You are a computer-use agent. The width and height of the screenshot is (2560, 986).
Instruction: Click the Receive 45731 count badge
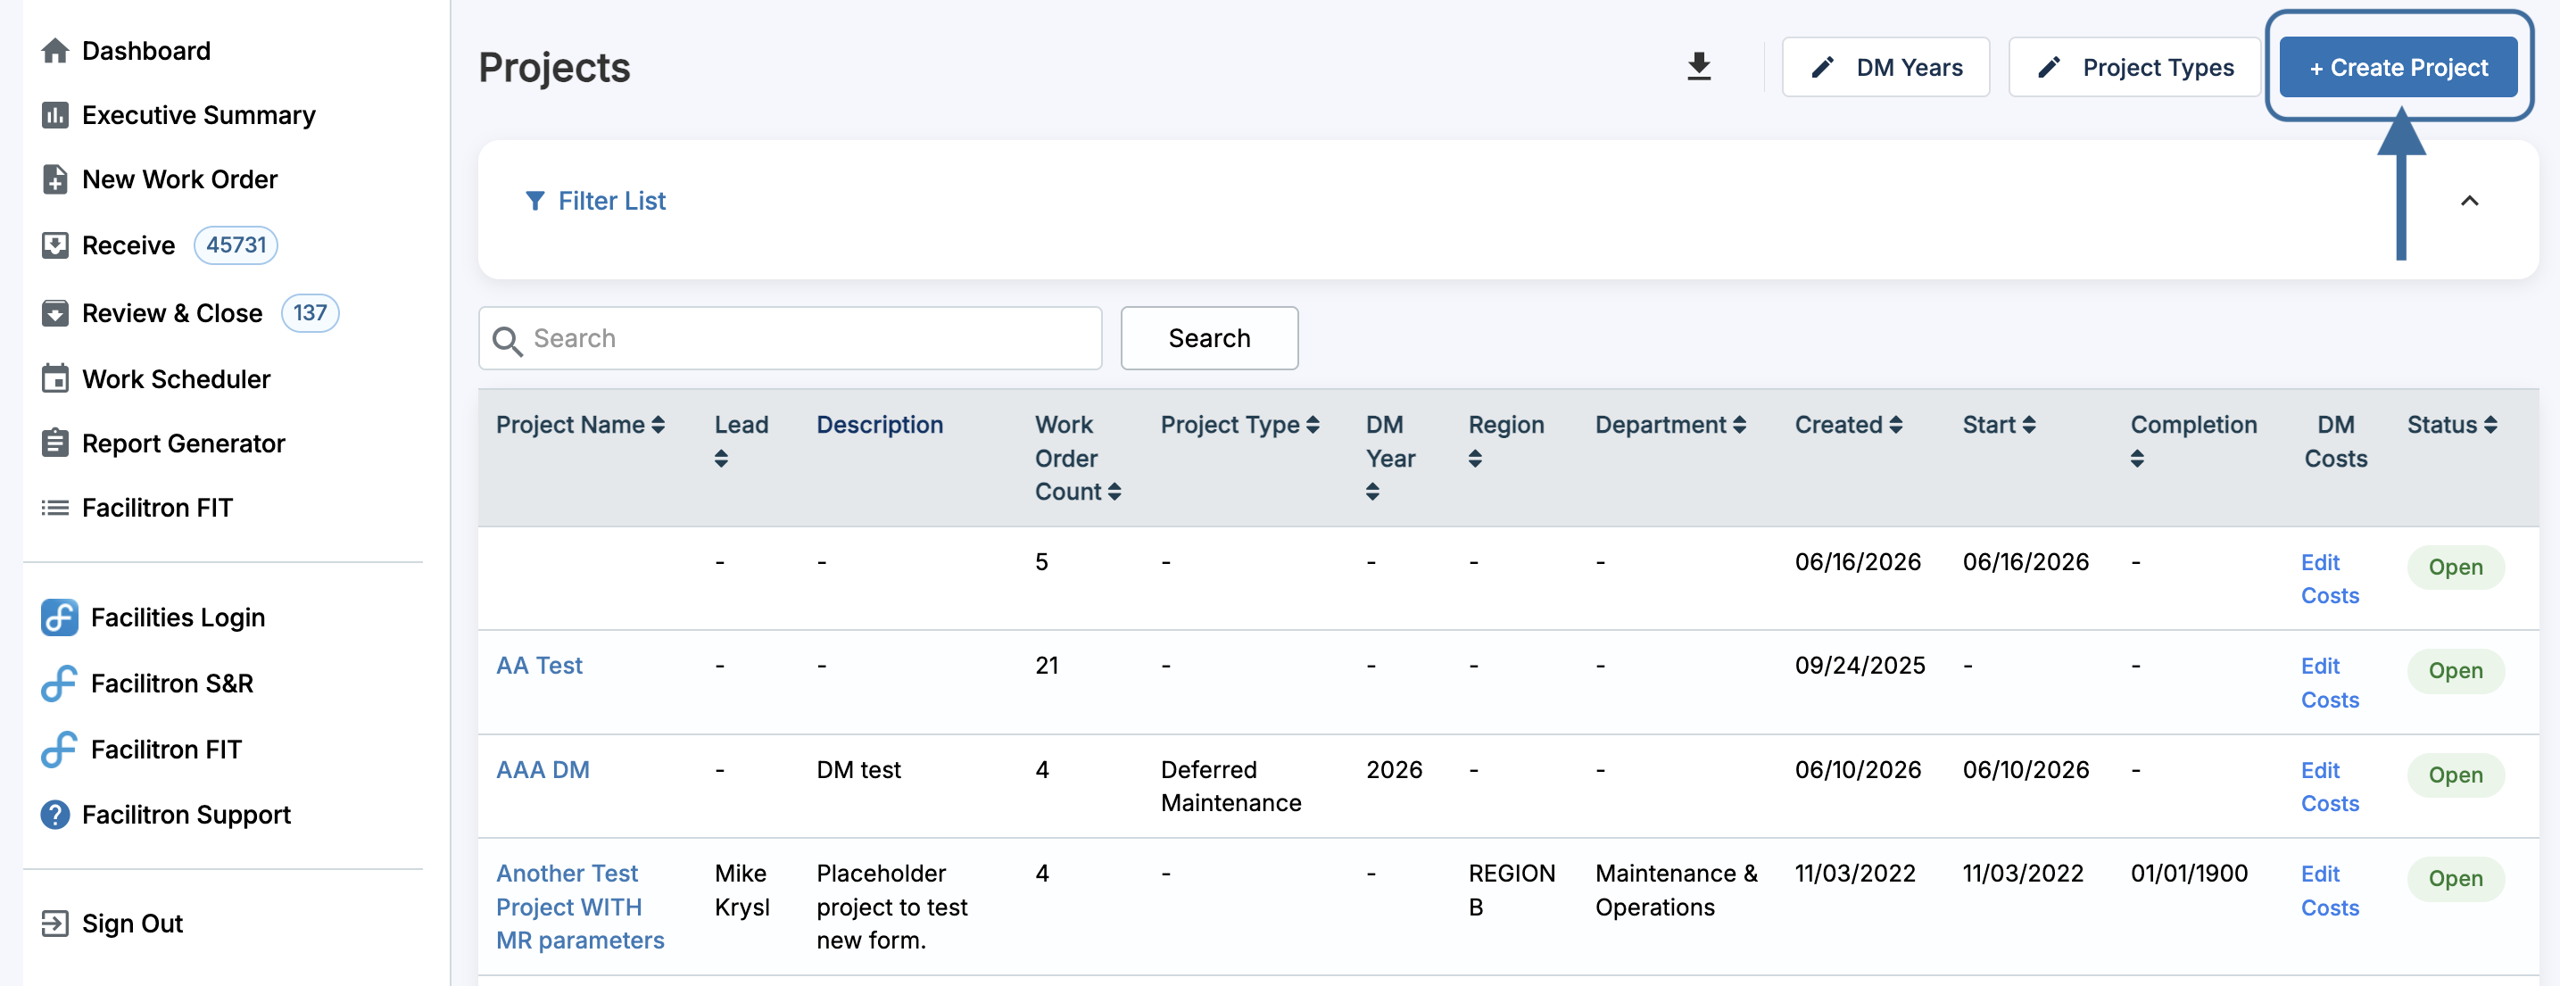click(x=236, y=245)
